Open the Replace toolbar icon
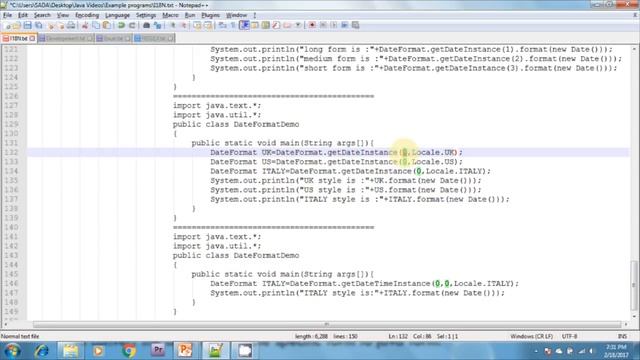 [158, 25]
